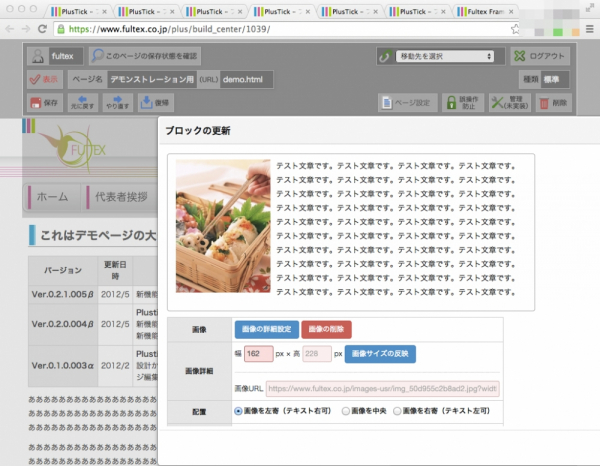Open the 管理 tools icon
The height and width of the screenshot is (466, 600).
pyautogui.click(x=509, y=102)
